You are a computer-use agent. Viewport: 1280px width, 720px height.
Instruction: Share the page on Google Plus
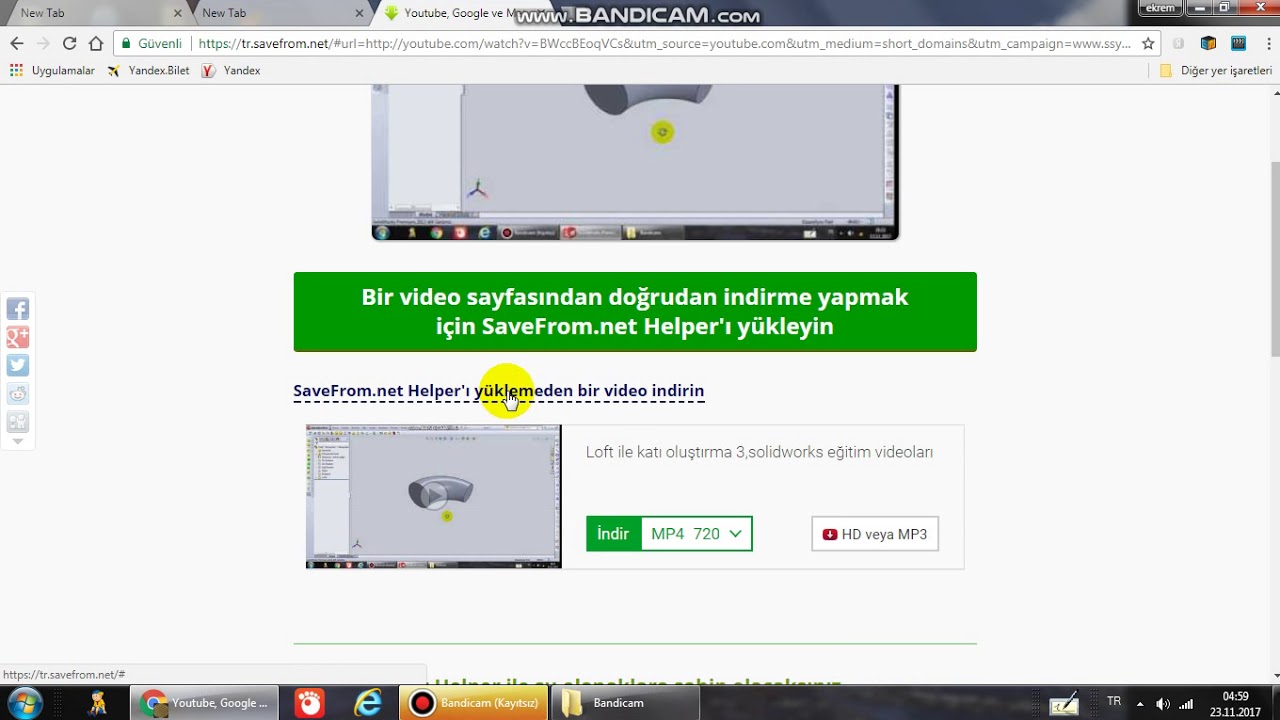pyautogui.click(x=18, y=337)
